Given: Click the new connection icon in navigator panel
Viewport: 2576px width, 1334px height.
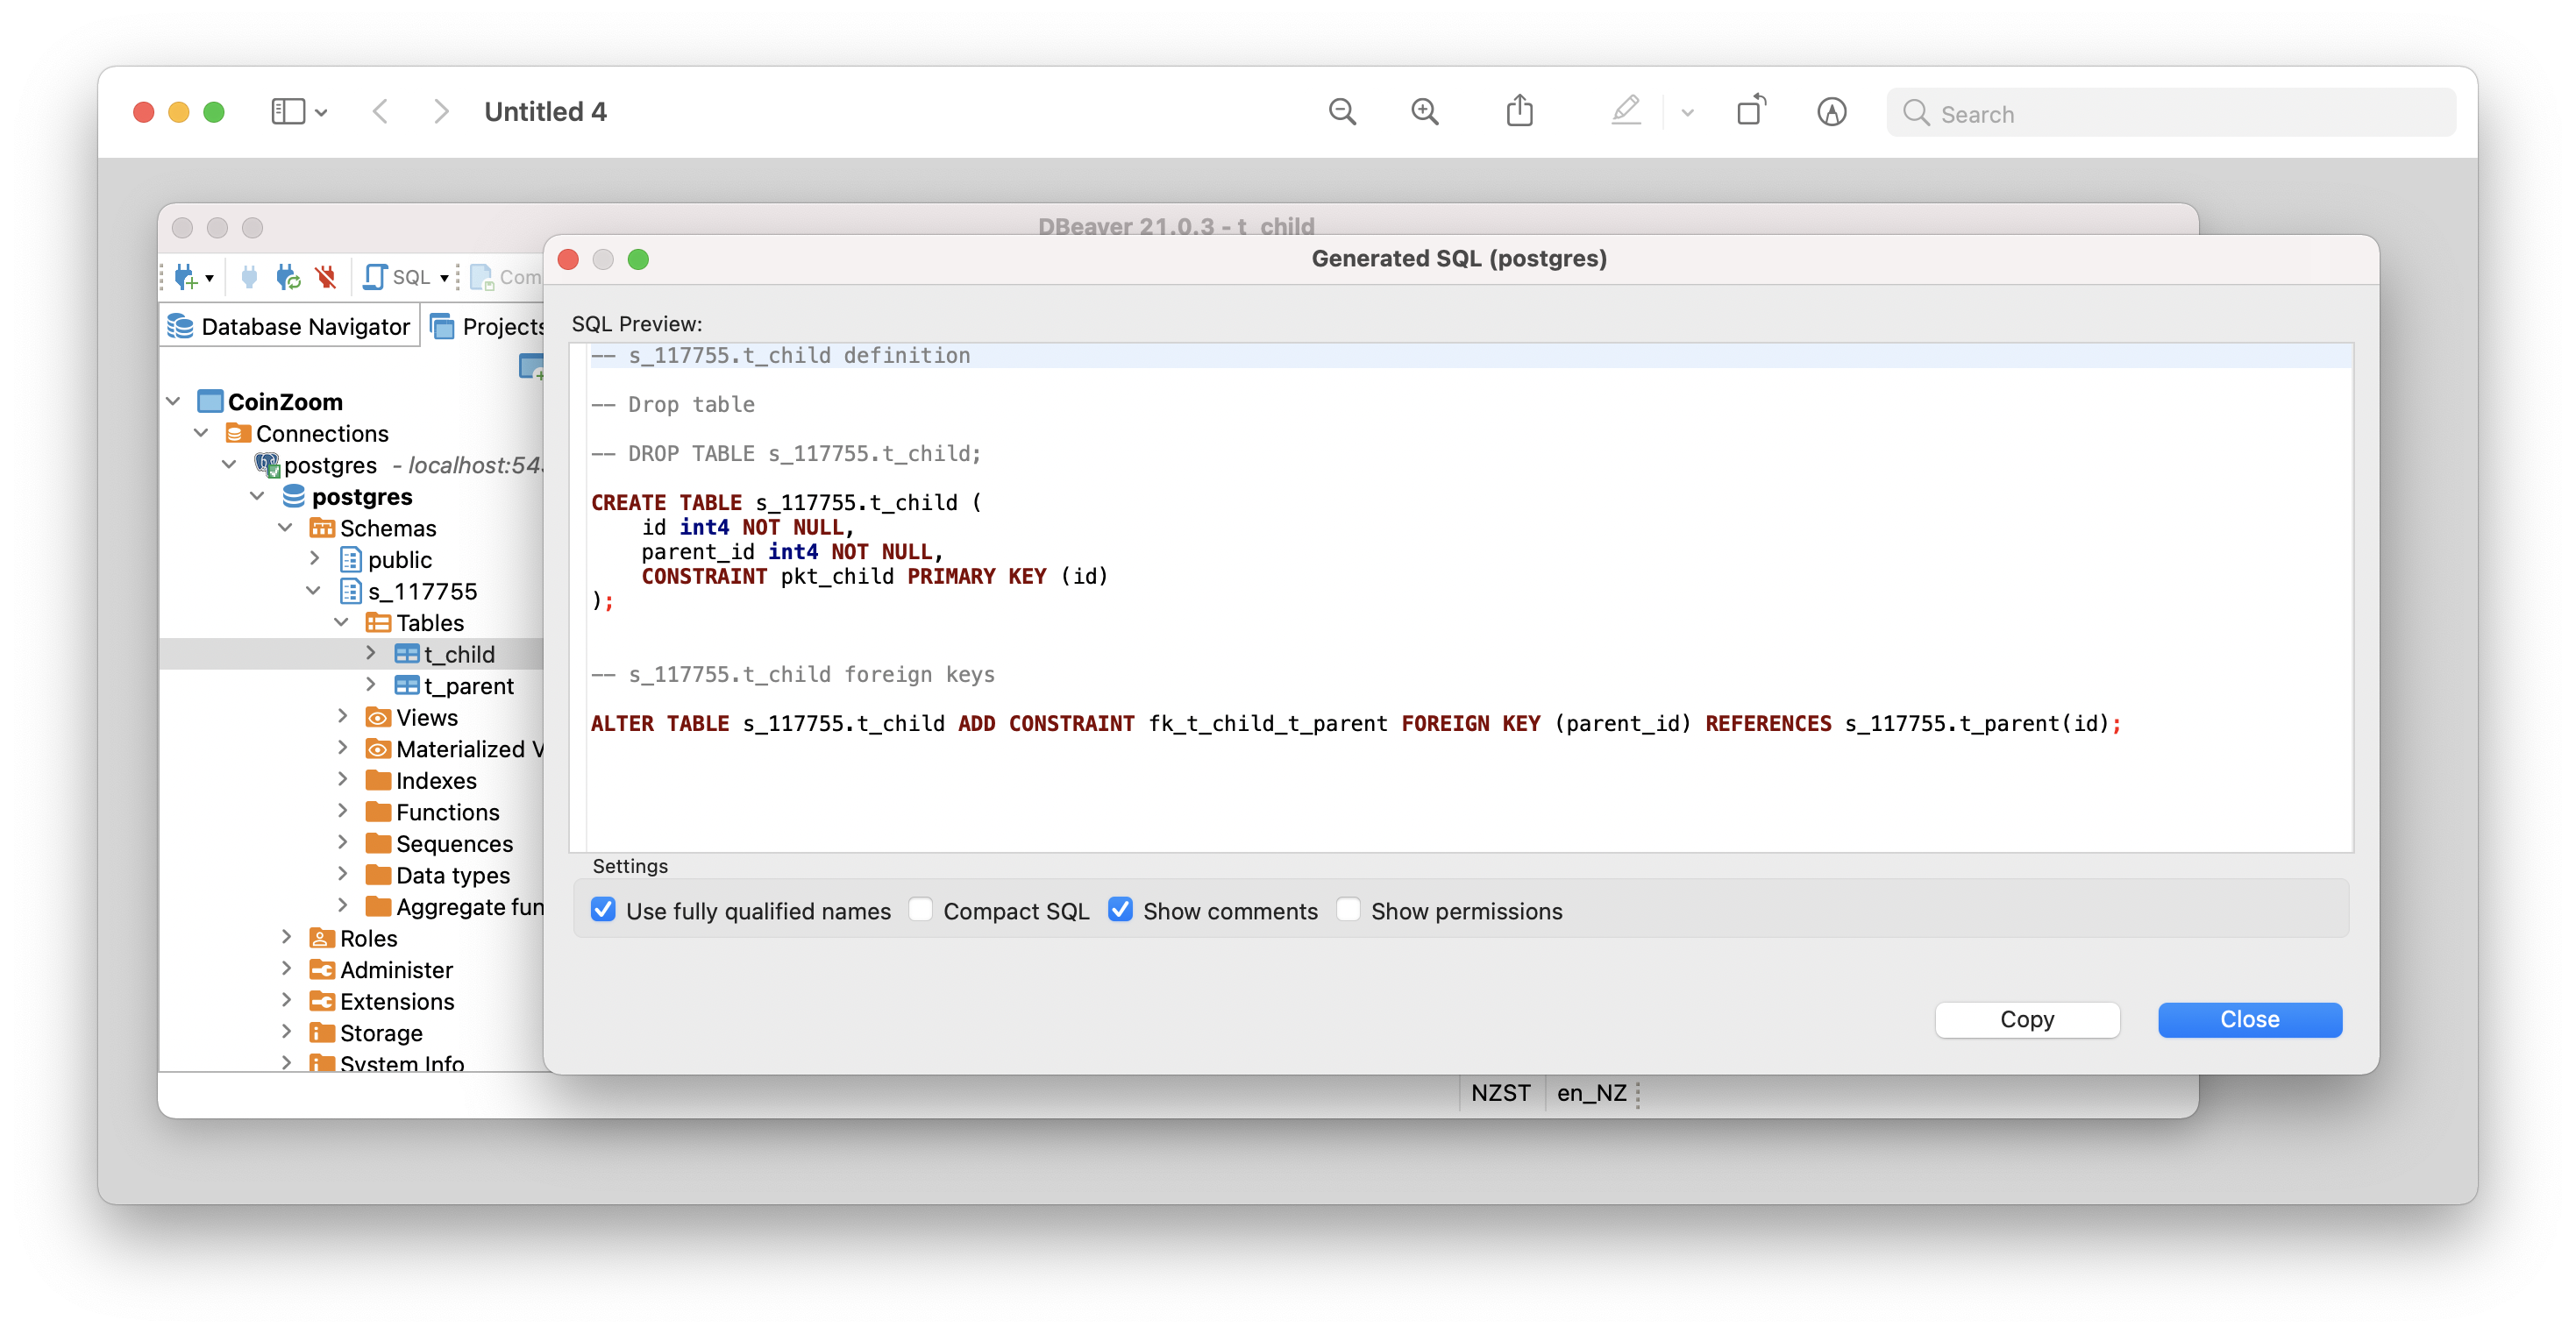Looking at the screenshot, I should pyautogui.click(x=531, y=367).
